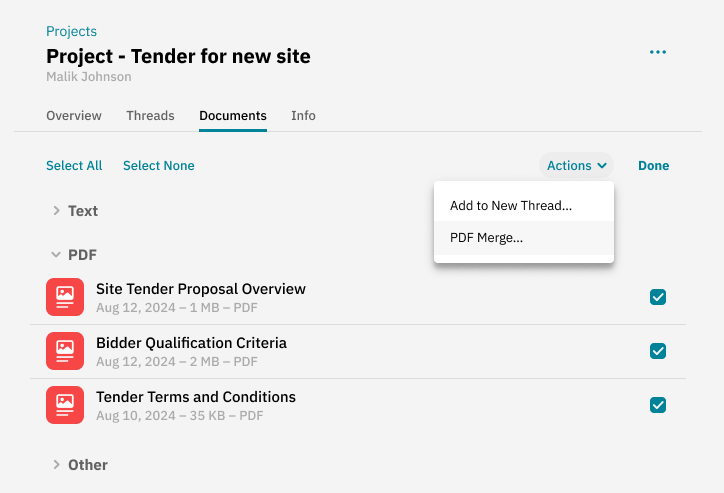
Task: Expand the Other documents section
Action: tap(79, 465)
